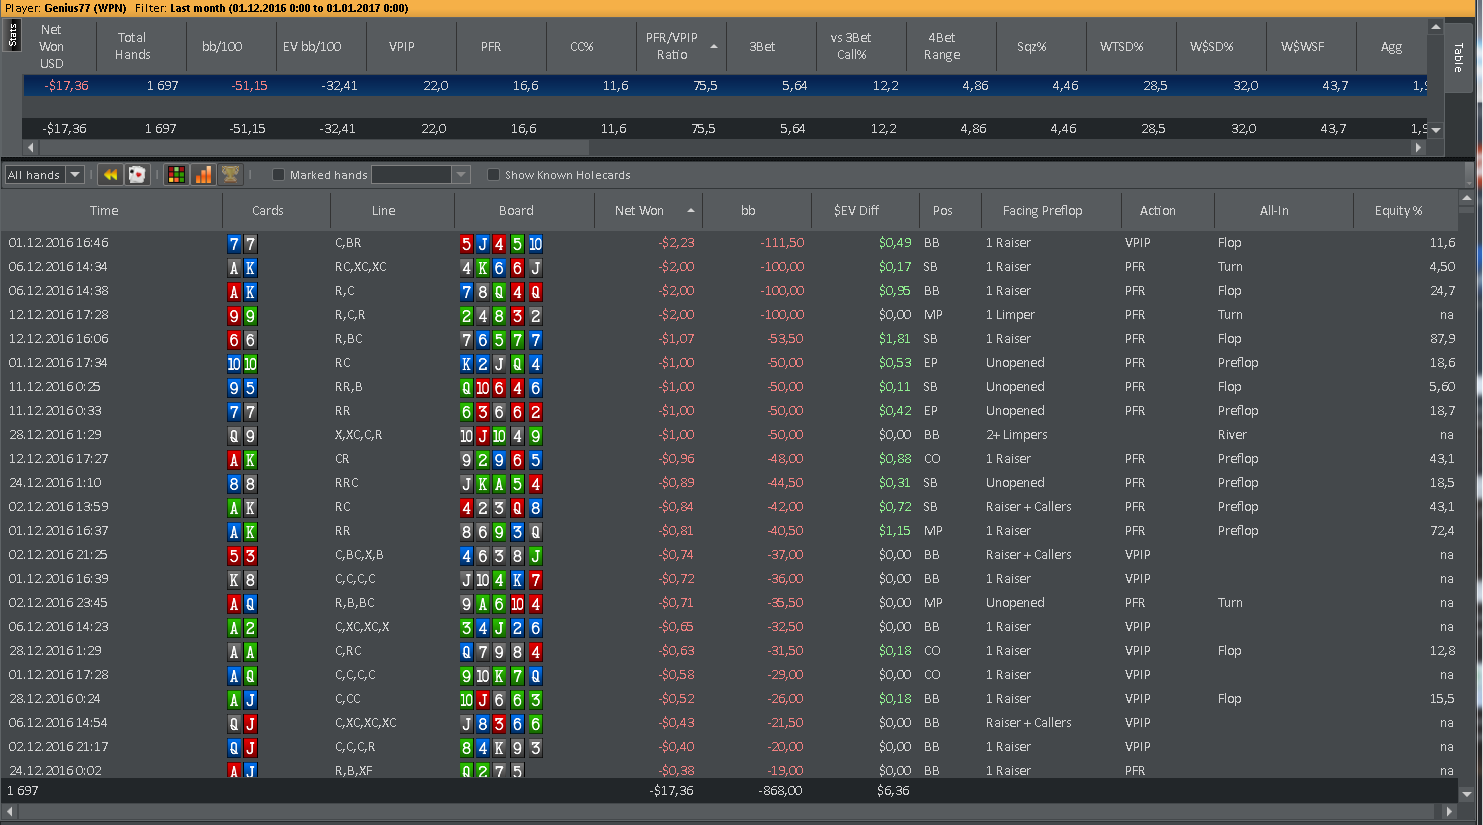Click the stats panel scroll-right arrow

click(1418, 147)
